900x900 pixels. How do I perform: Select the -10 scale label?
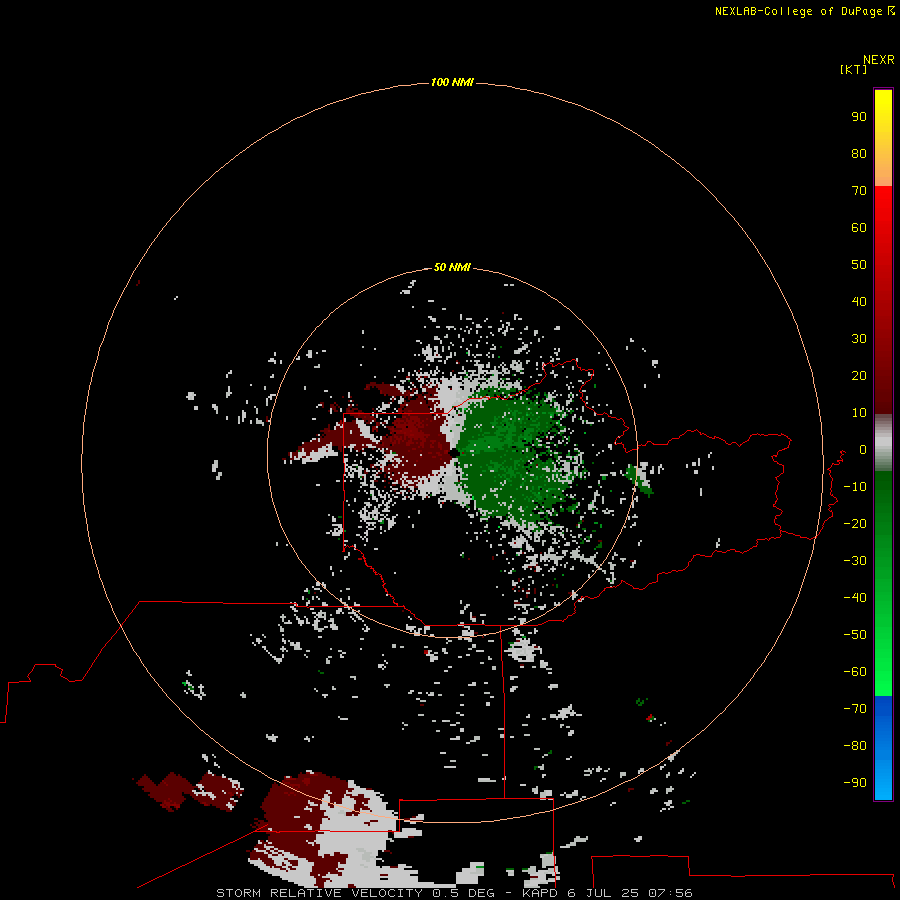pos(855,487)
